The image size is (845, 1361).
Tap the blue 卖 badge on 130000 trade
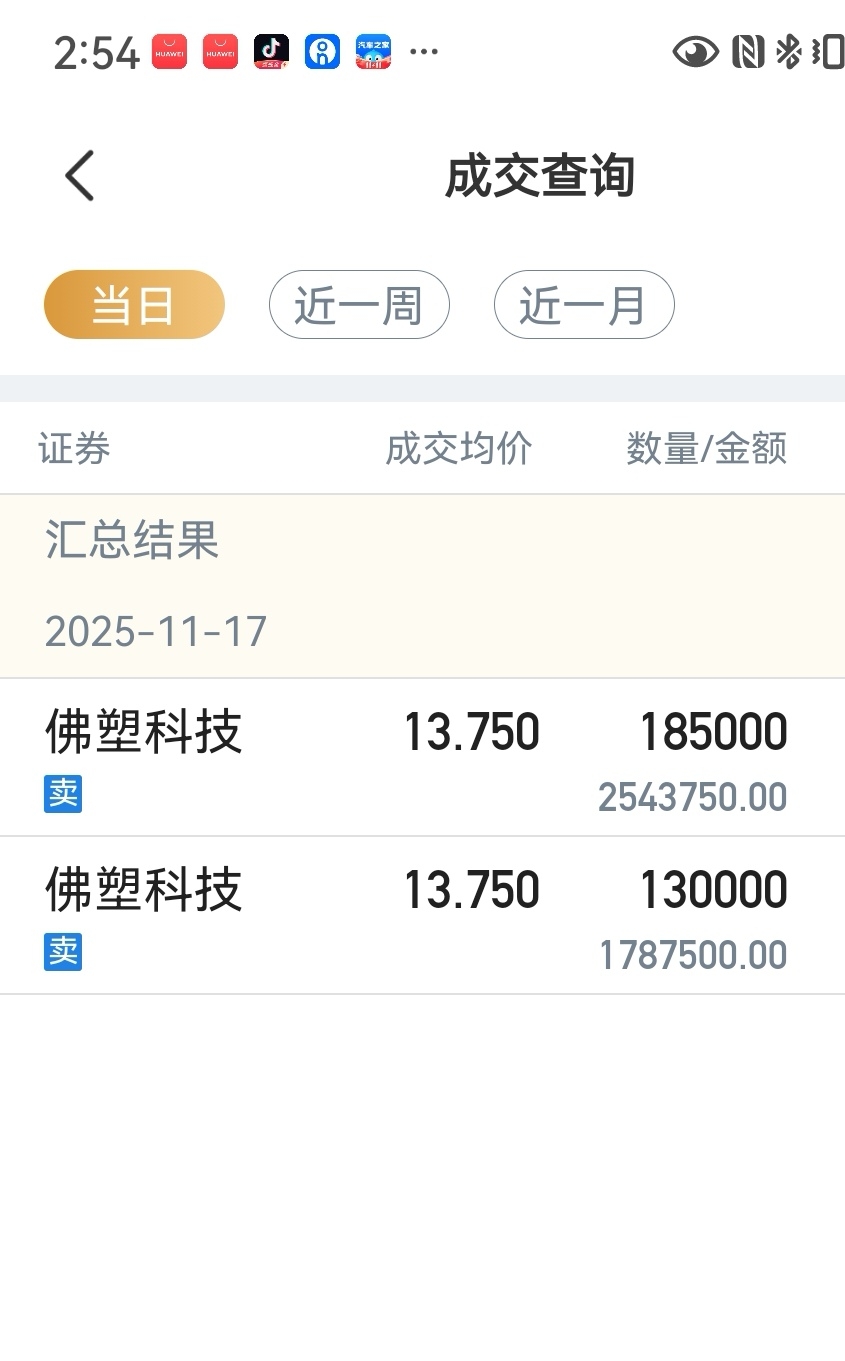click(x=63, y=952)
